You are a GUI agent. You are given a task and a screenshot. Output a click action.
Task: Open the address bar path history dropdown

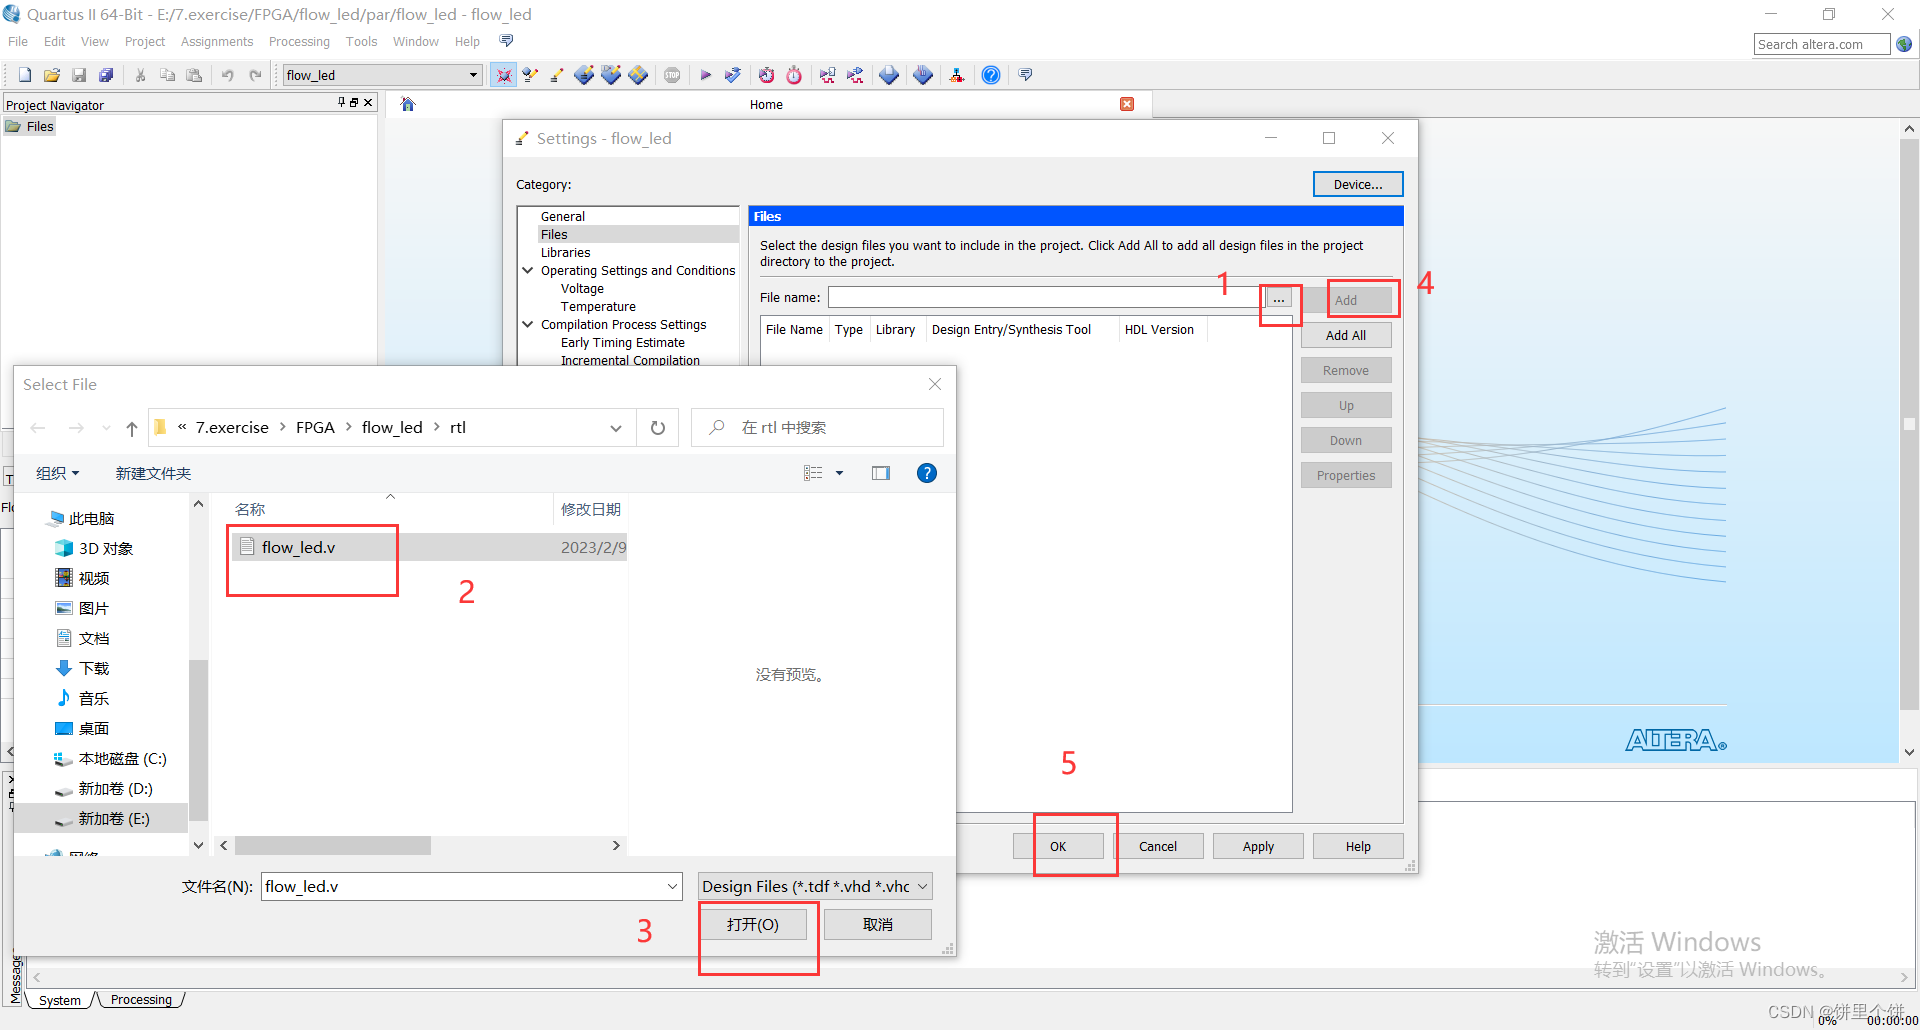[x=616, y=428]
